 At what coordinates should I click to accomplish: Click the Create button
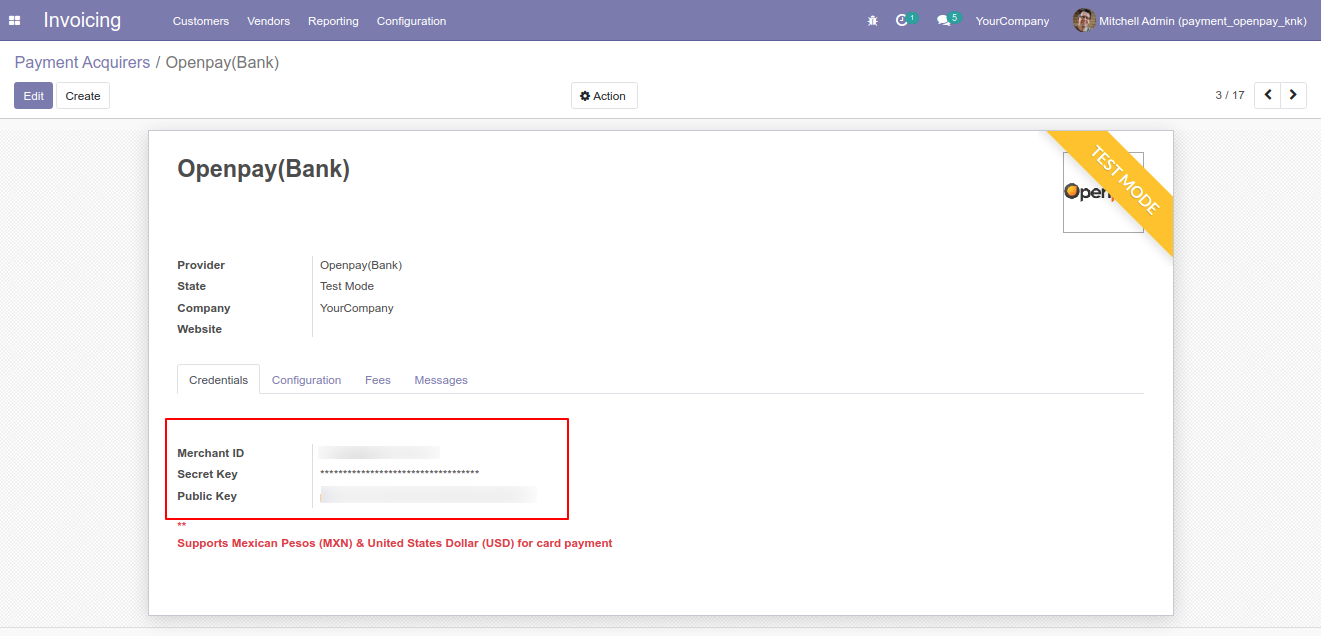83,96
